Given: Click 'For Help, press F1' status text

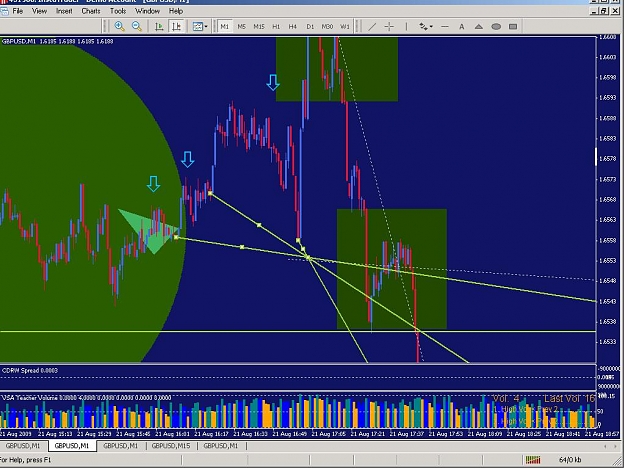Looking at the screenshot, I should 25,460.
